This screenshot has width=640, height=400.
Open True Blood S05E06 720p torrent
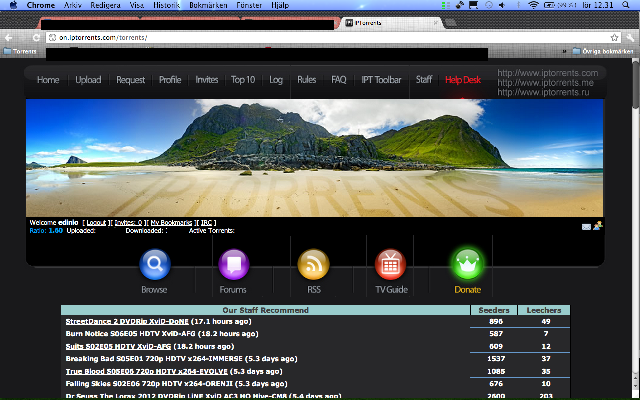tap(147, 371)
